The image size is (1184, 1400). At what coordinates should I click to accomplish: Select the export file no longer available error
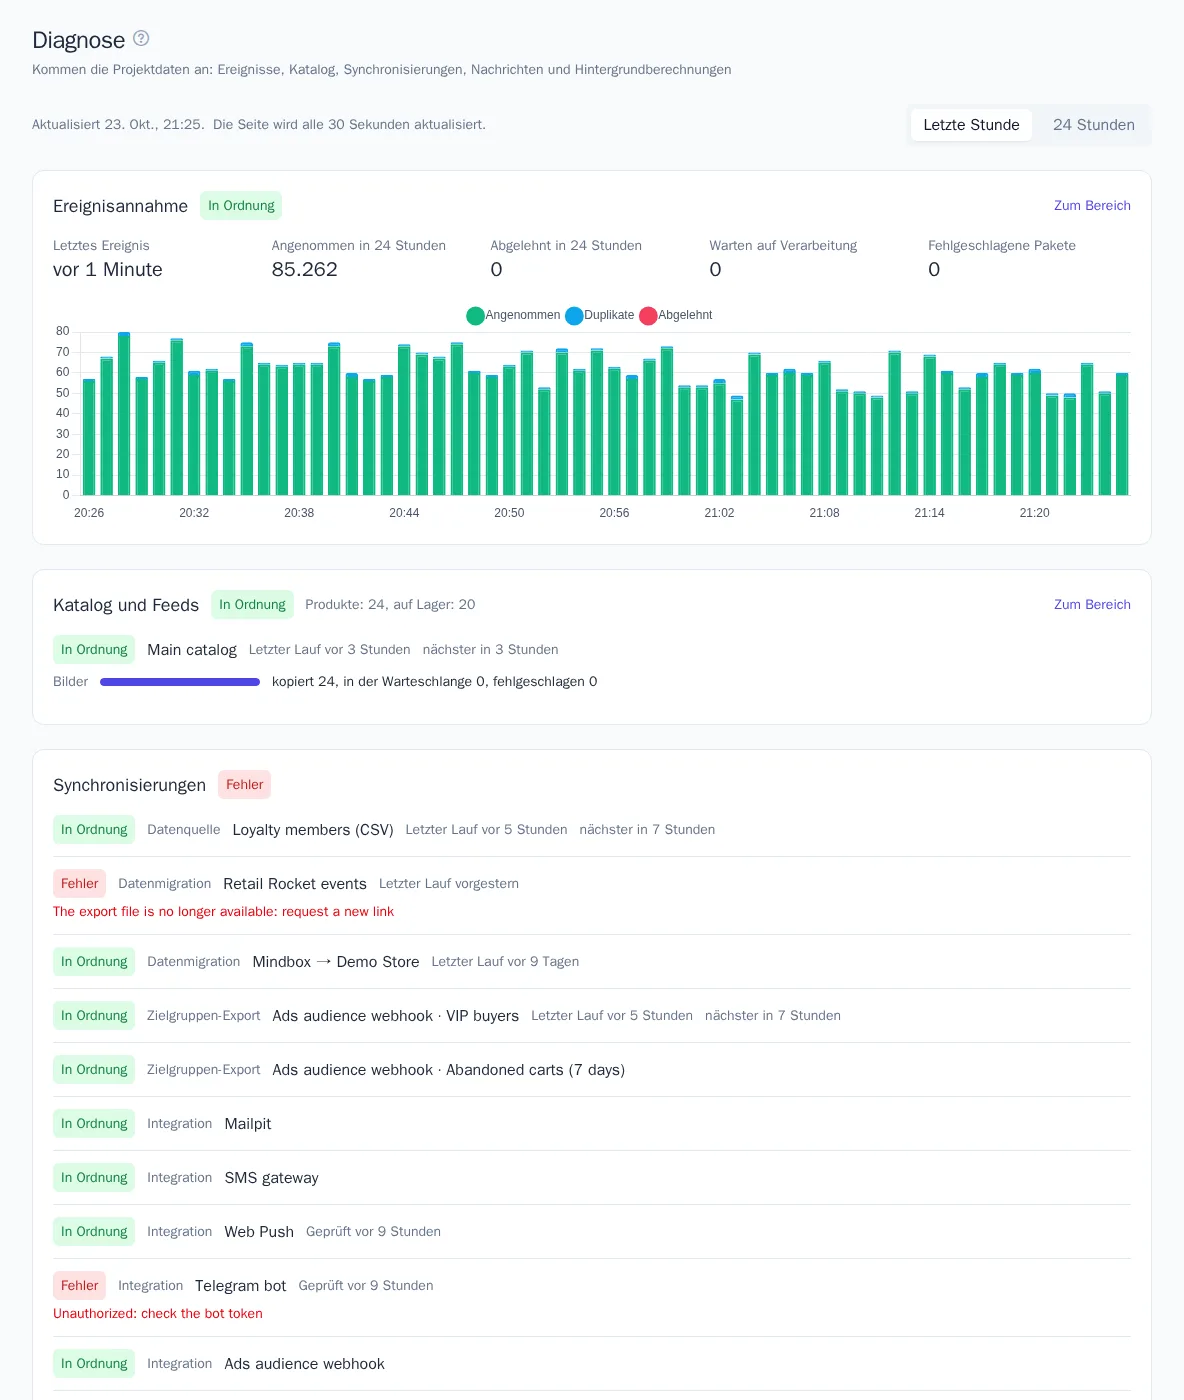(223, 912)
